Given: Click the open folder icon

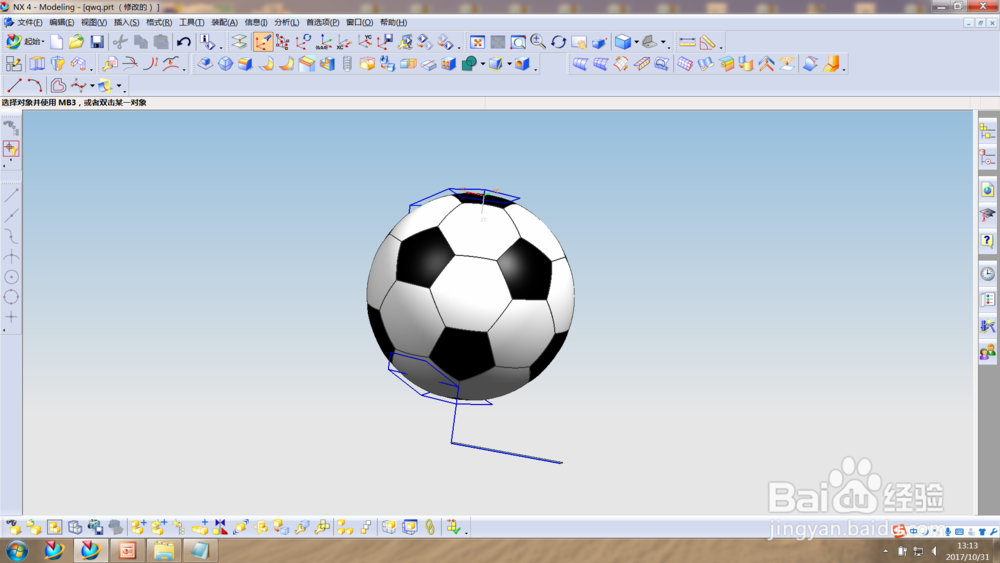Looking at the screenshot, I should (77, 42).
